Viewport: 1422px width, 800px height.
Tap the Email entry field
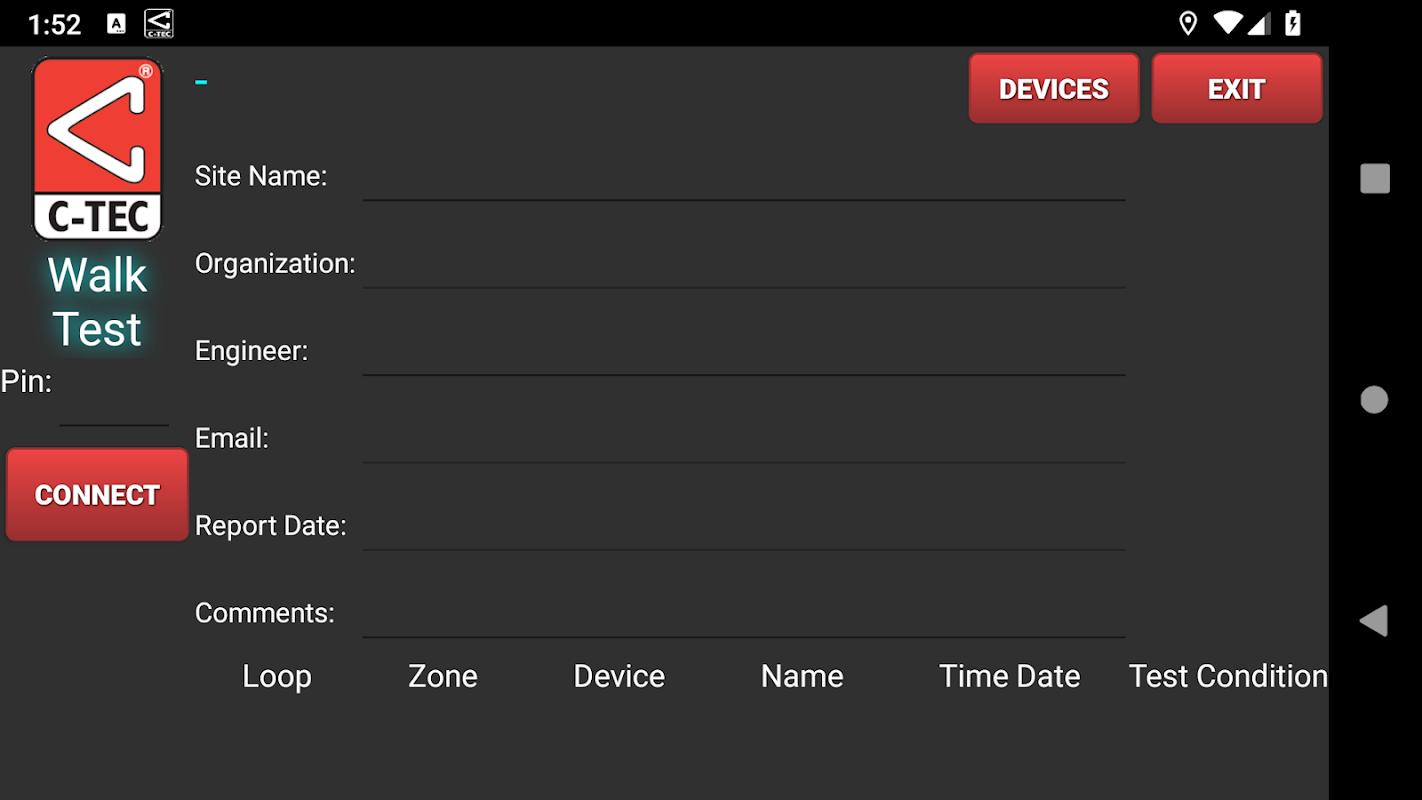point(743,440)
